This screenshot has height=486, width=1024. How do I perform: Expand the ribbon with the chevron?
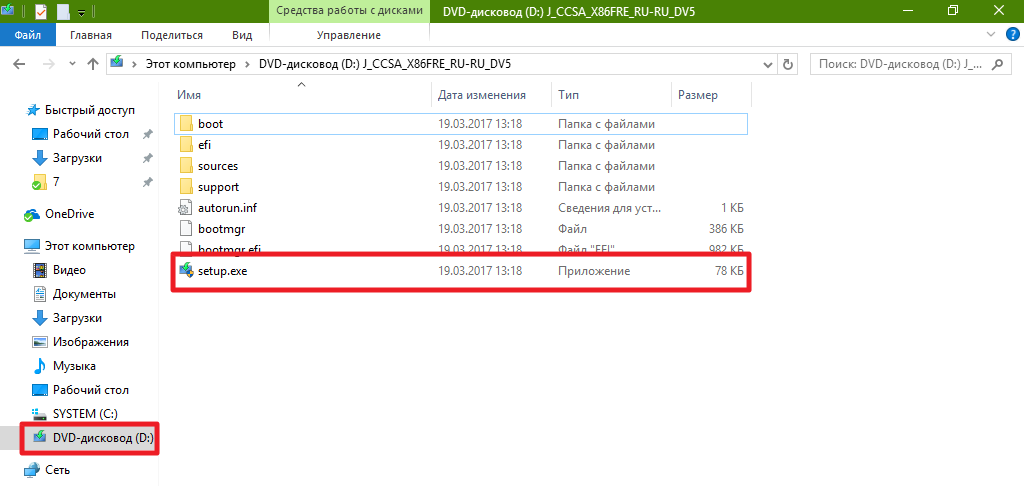992,35
